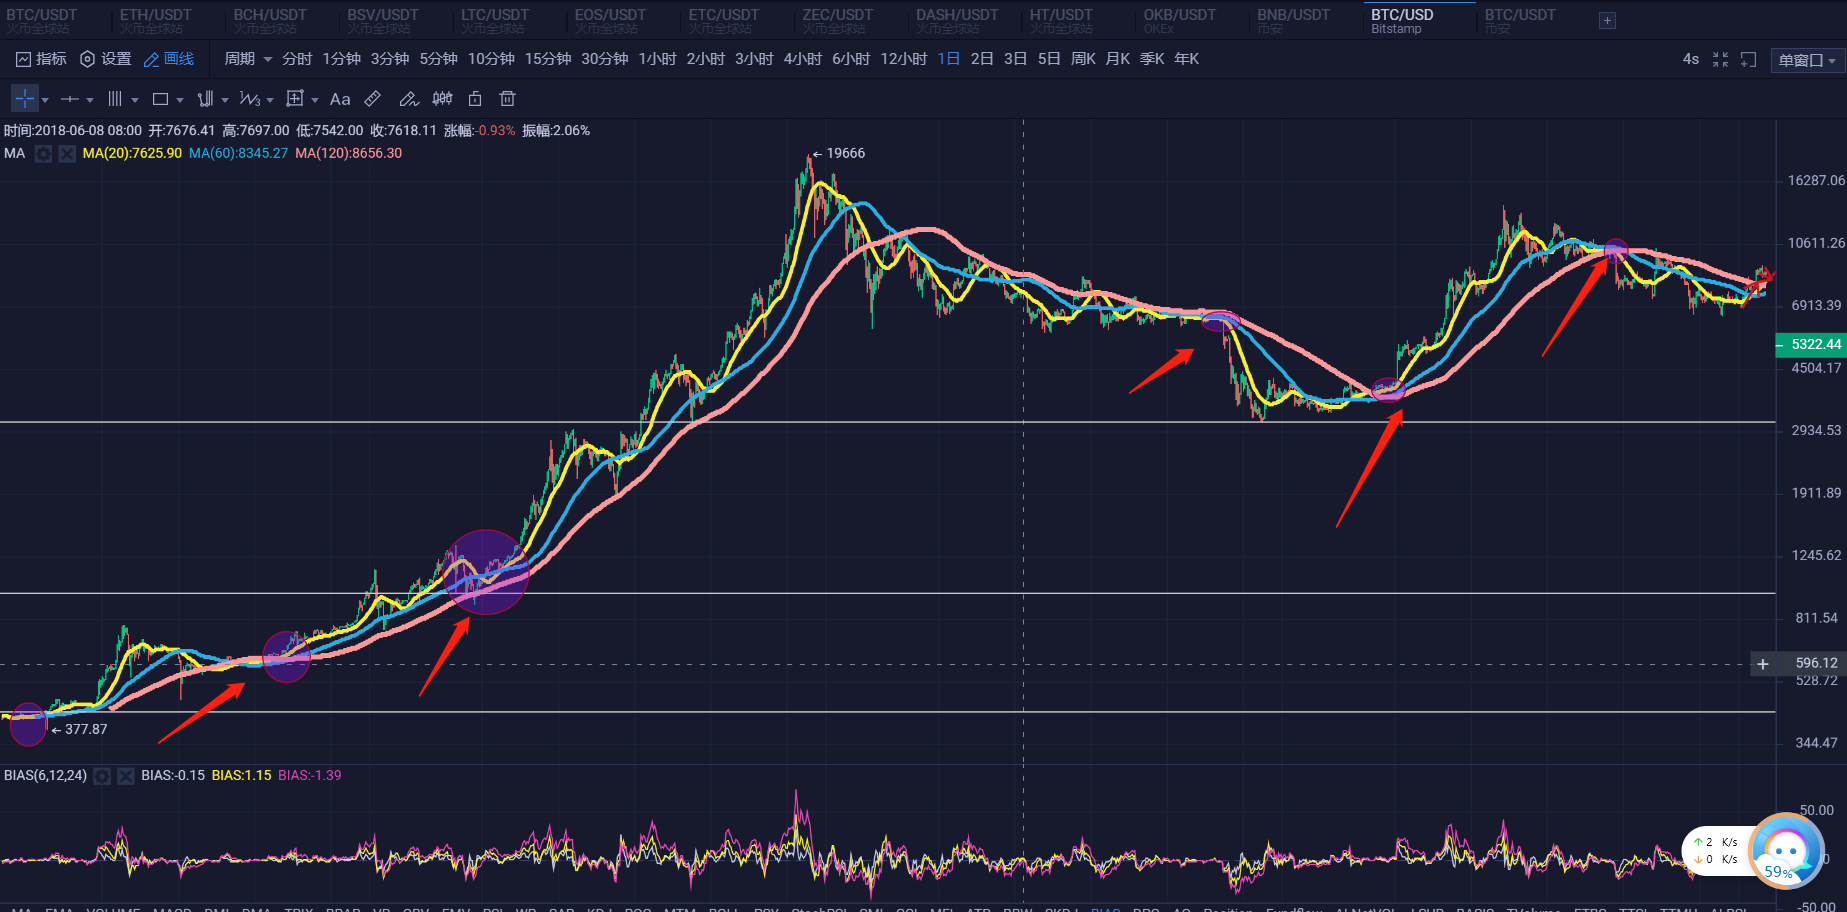Toggle the lock drawings icon

coord(475,99)
